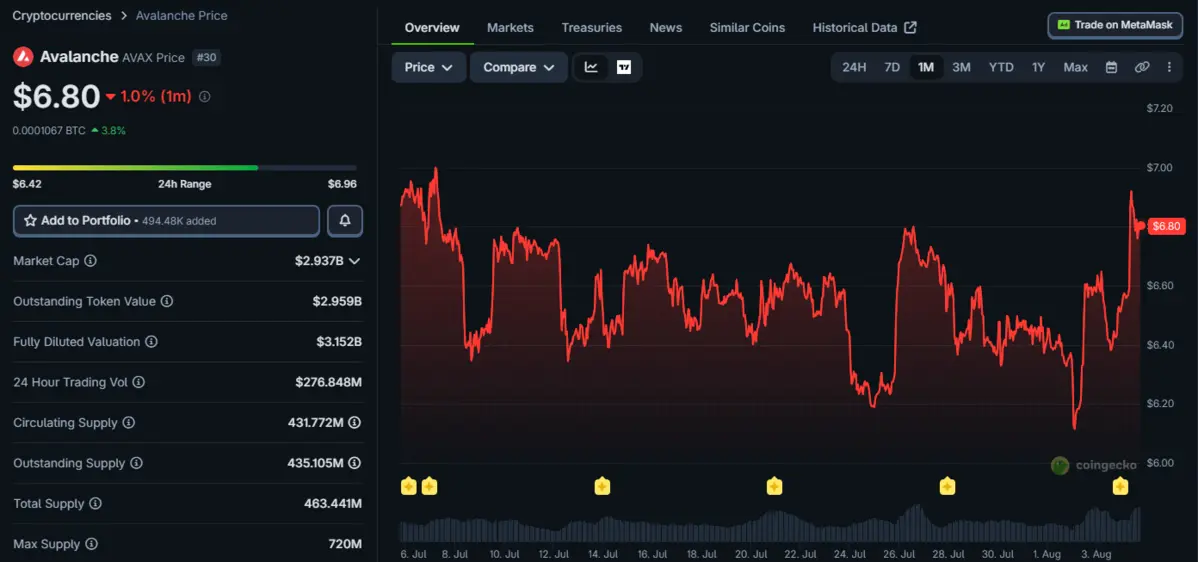The image size is (1198, 562).
Task: Click the $3.152B fully diluted valuation
Action: click(x=339, y=342)
